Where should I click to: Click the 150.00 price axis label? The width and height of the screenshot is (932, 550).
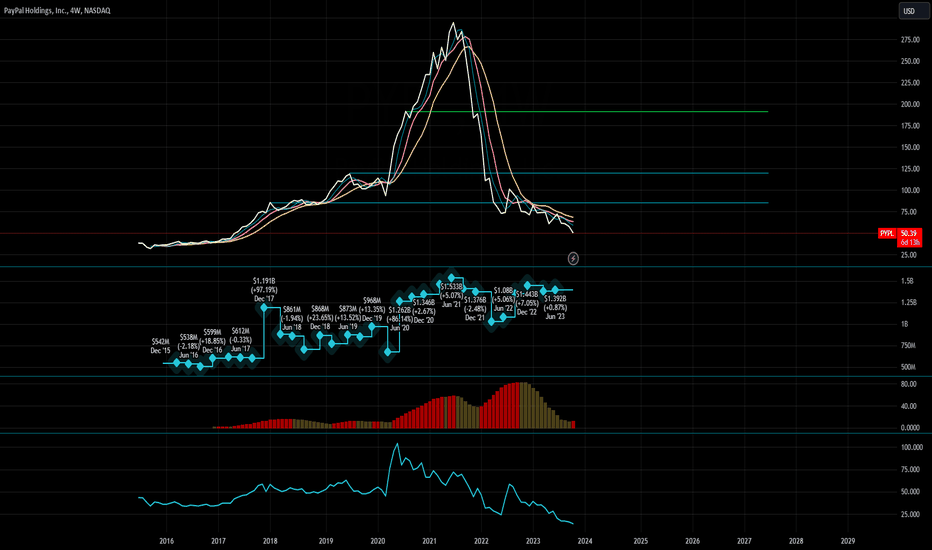point(910,147)
